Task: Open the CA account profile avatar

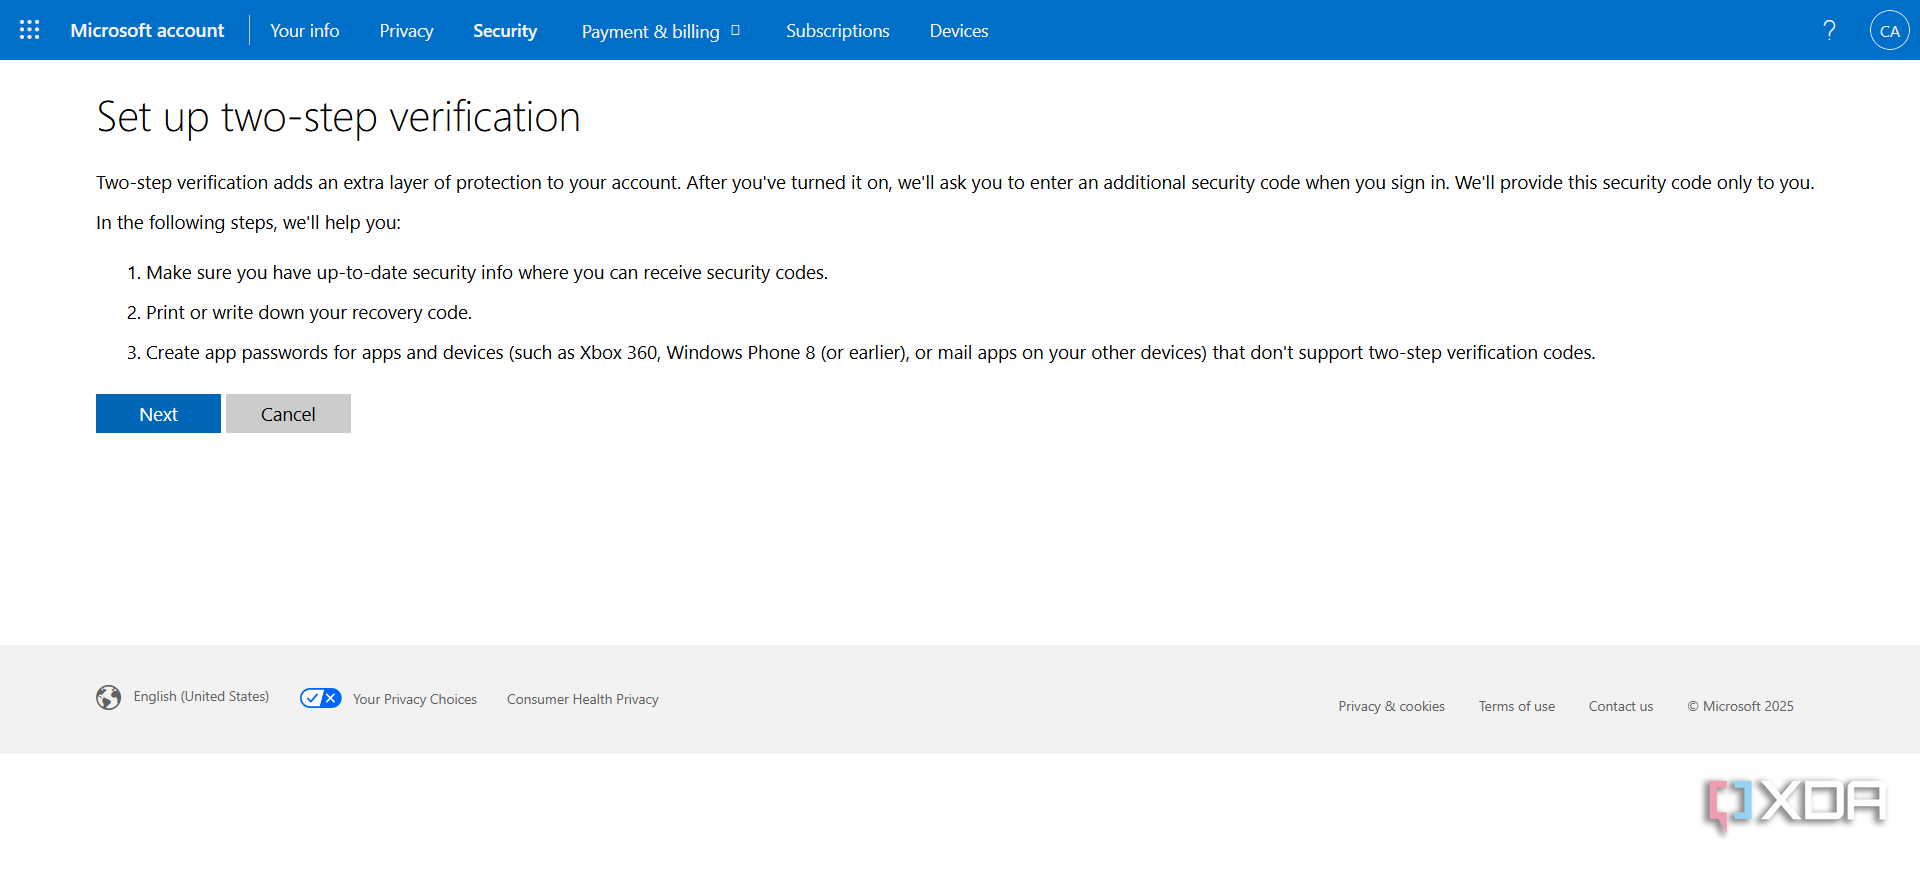Action: (x=1889, y=30)
